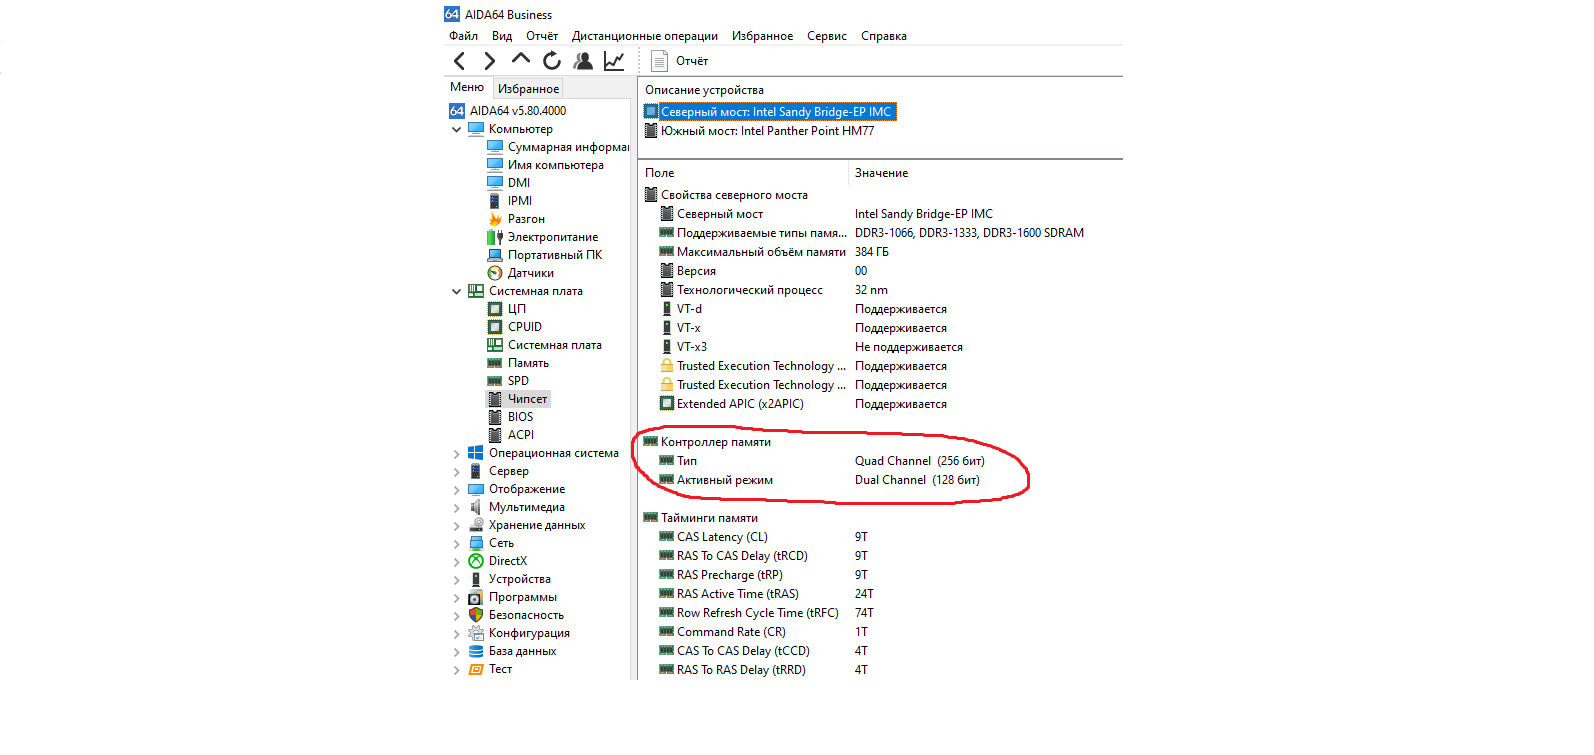Viewport: 1594px width, 755px height.
Task: Click the ЦП processor icon
Action: coord(494,309)
